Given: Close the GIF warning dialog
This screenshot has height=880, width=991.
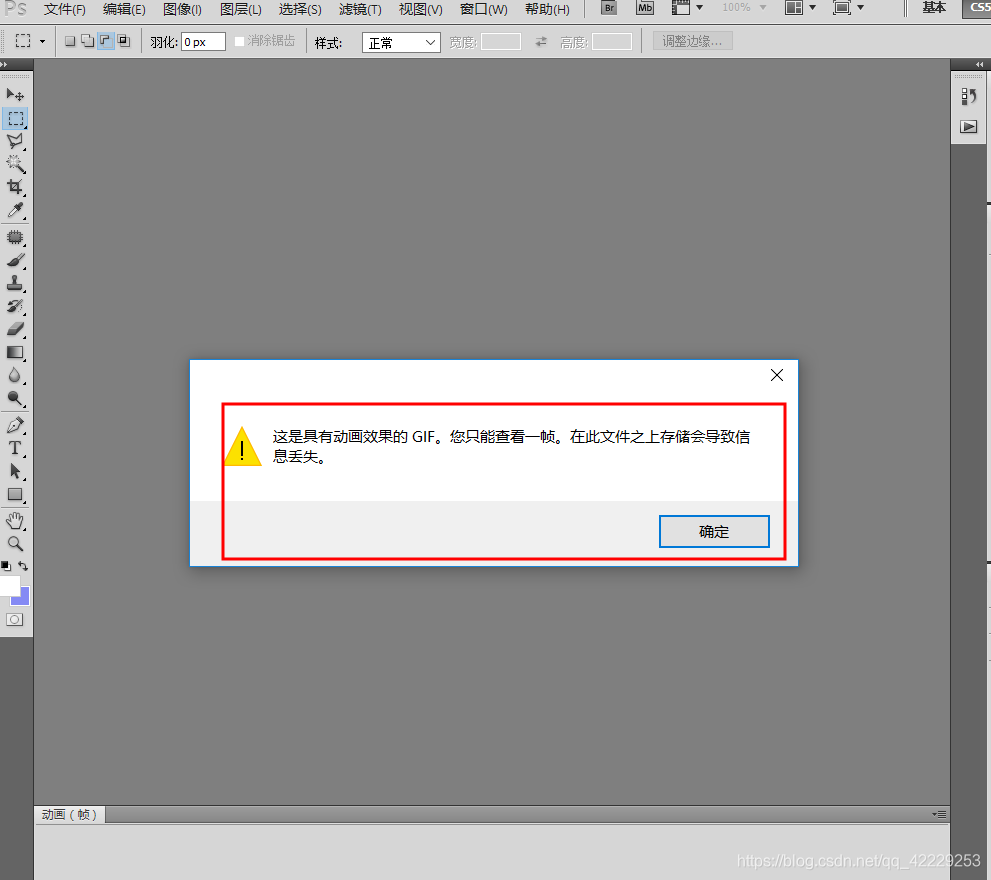Looking at the screenshot, I should click(x=777, y=376).
